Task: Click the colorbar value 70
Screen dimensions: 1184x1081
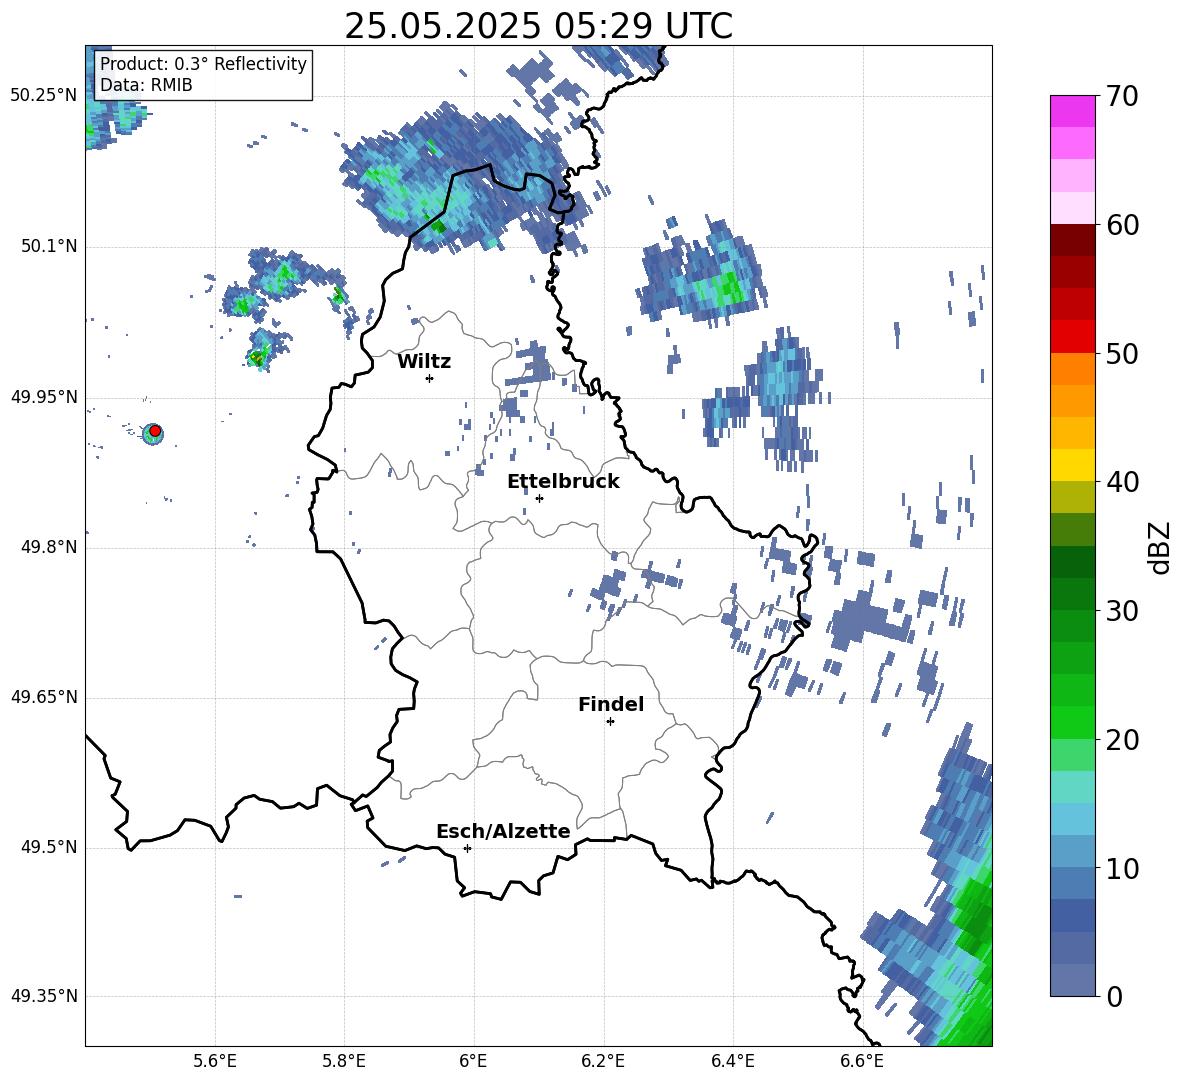Action: tap(1122, 96)
